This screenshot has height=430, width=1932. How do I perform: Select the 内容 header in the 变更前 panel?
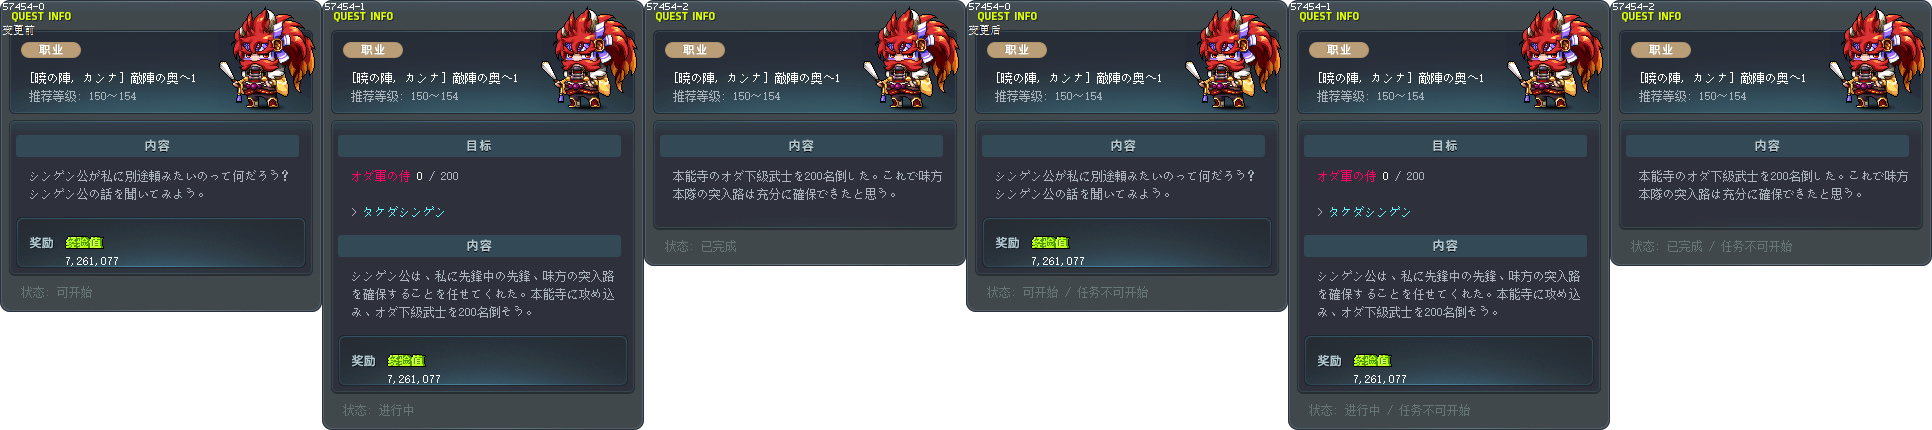(157, 146)
